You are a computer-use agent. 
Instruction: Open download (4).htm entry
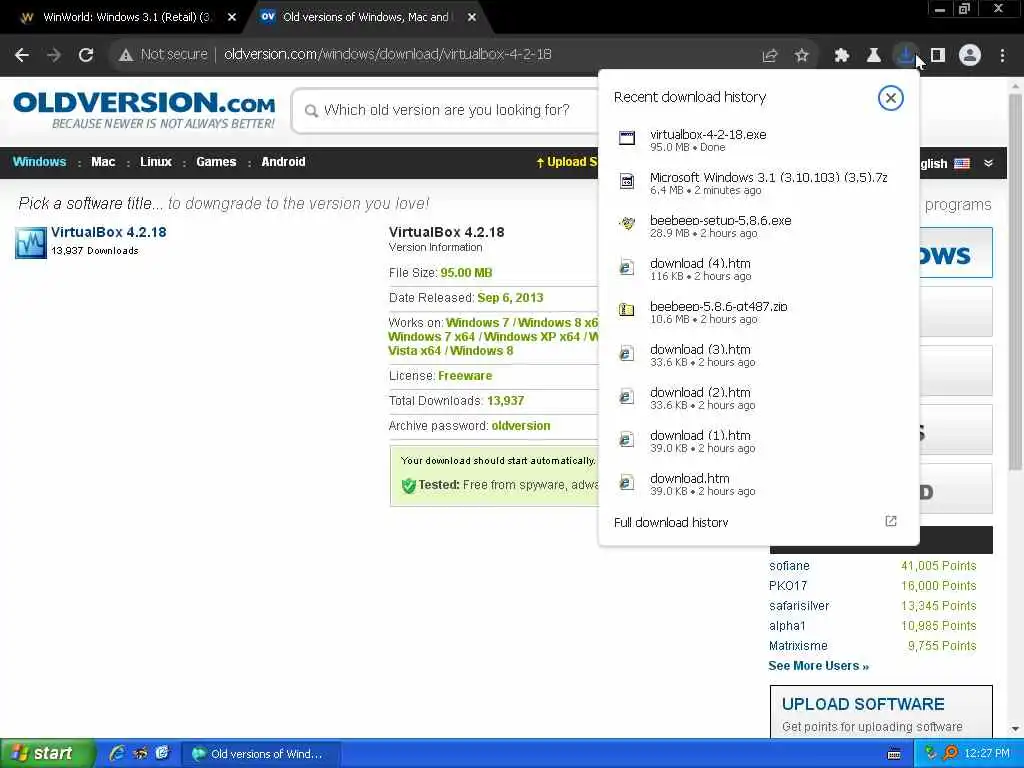[759, 269]
